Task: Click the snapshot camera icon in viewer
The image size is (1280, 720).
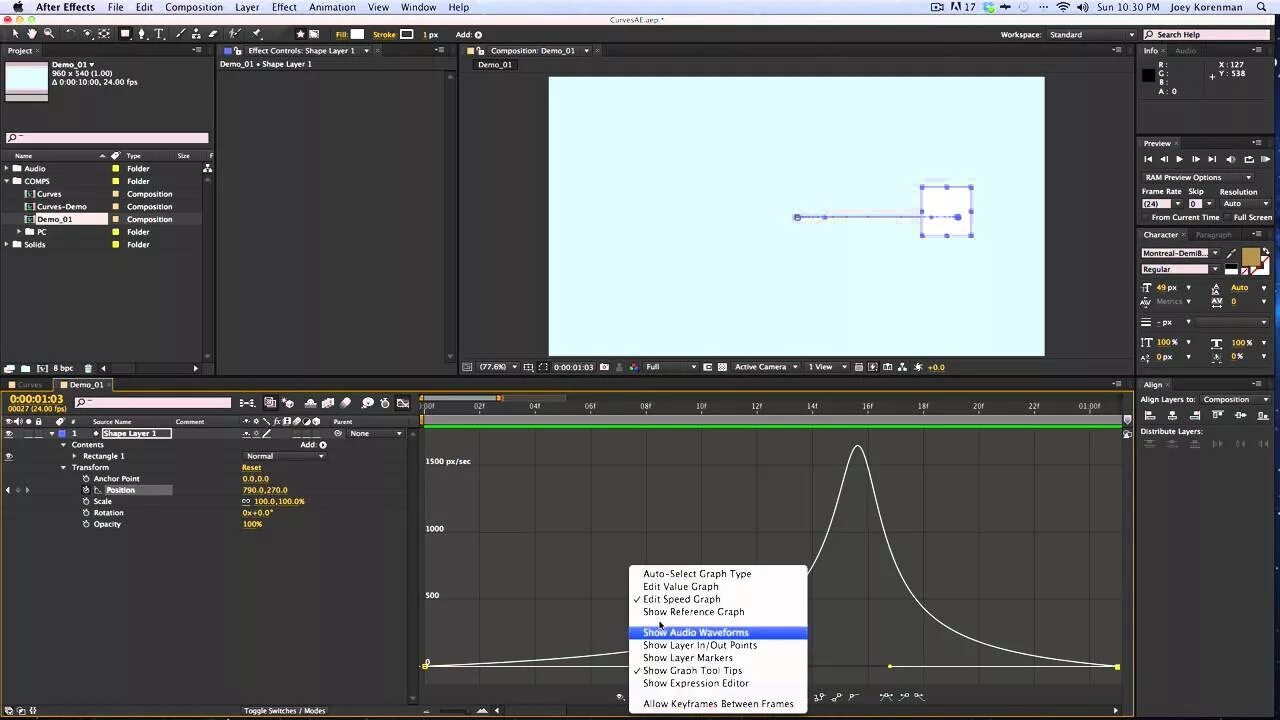Action: click(x=603, y=367)
